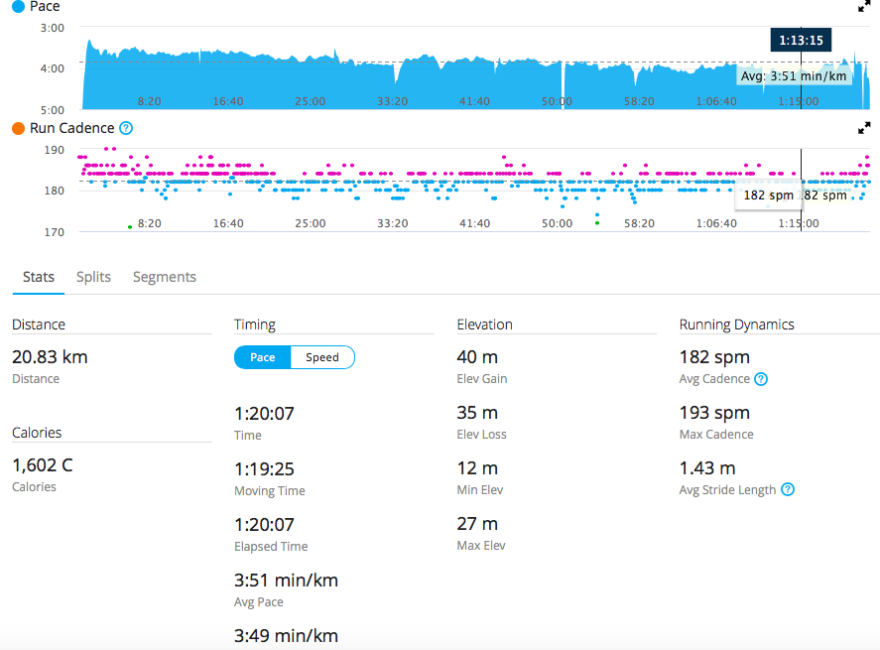Expand the Pace chart to fullscreen

pos(864,6)
